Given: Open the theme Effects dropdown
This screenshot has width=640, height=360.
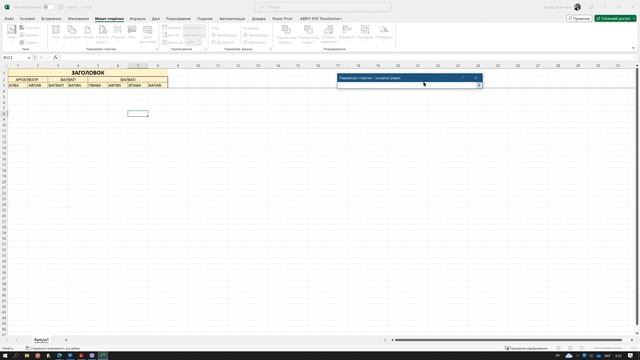Looking at the screenshot, I should click(30, 42).
